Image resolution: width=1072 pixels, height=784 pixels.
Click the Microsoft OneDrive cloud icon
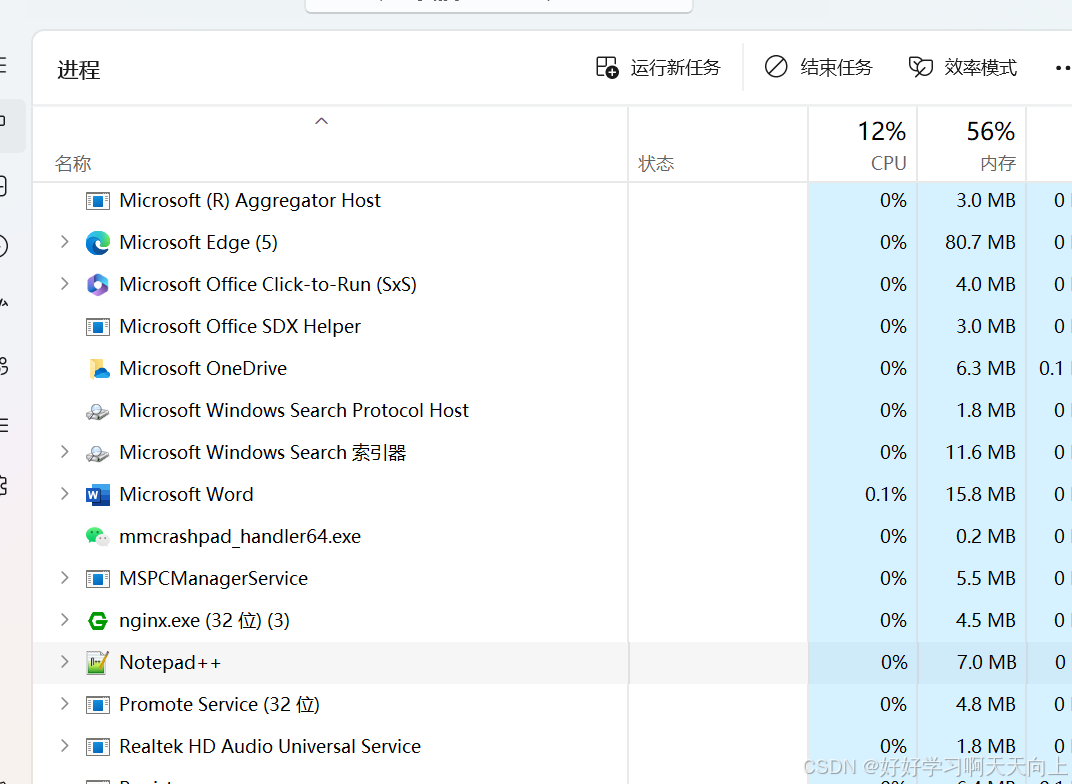99,368
